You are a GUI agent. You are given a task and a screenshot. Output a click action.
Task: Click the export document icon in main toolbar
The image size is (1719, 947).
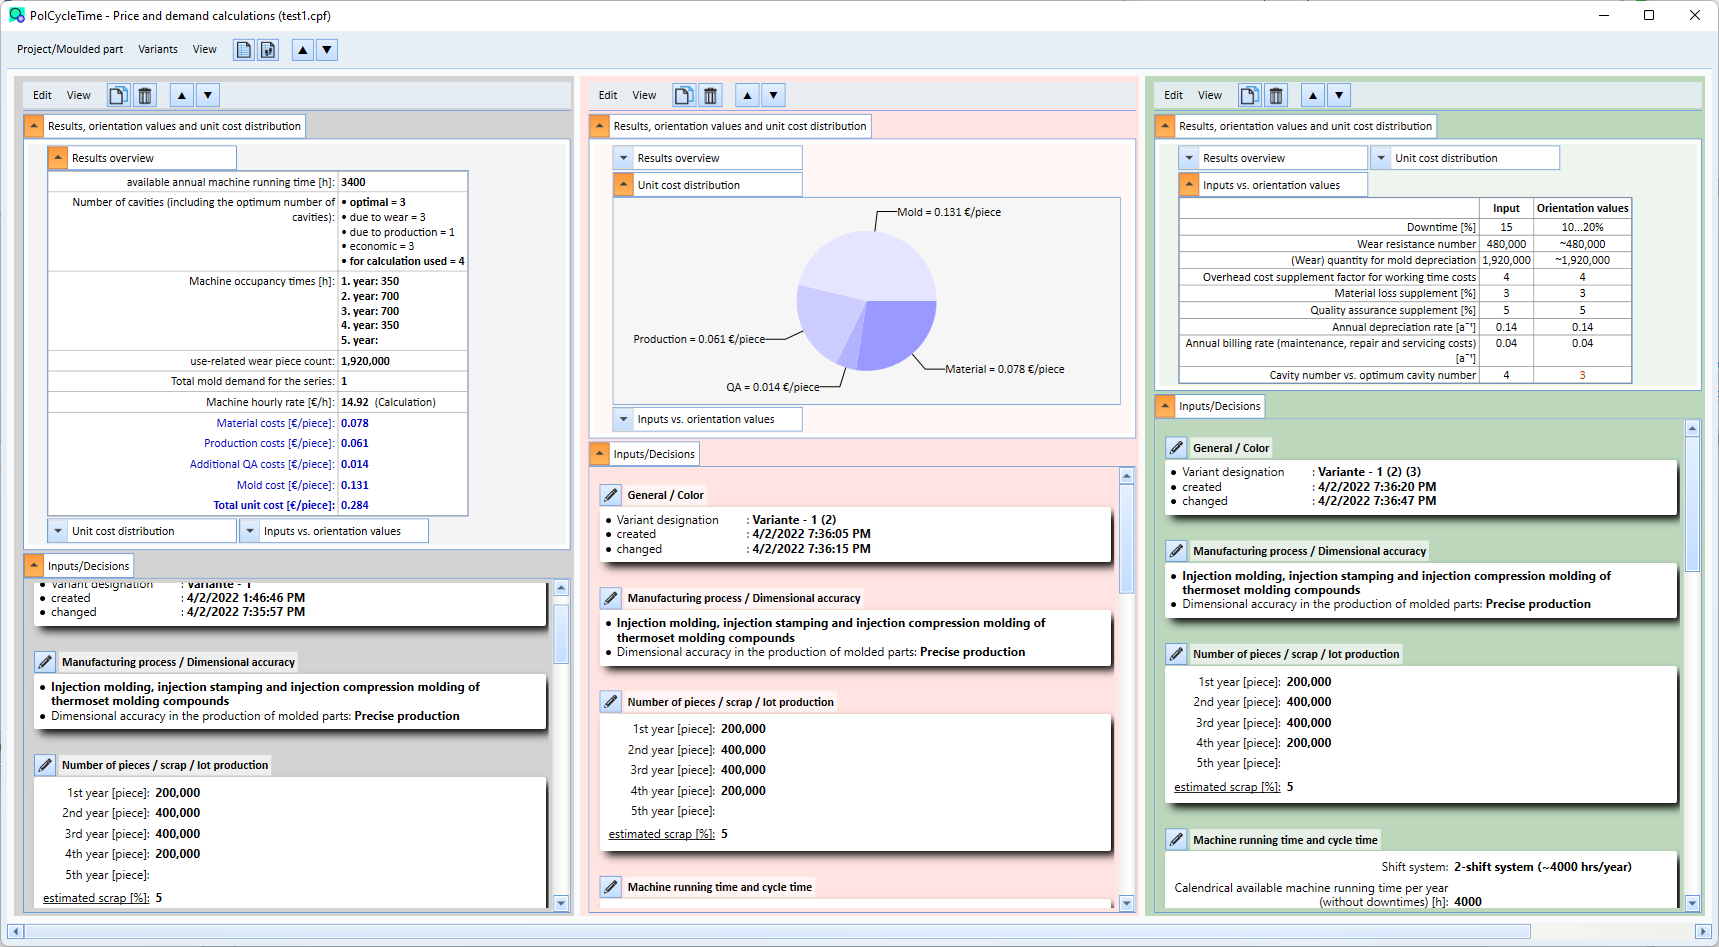pos(268,50)
